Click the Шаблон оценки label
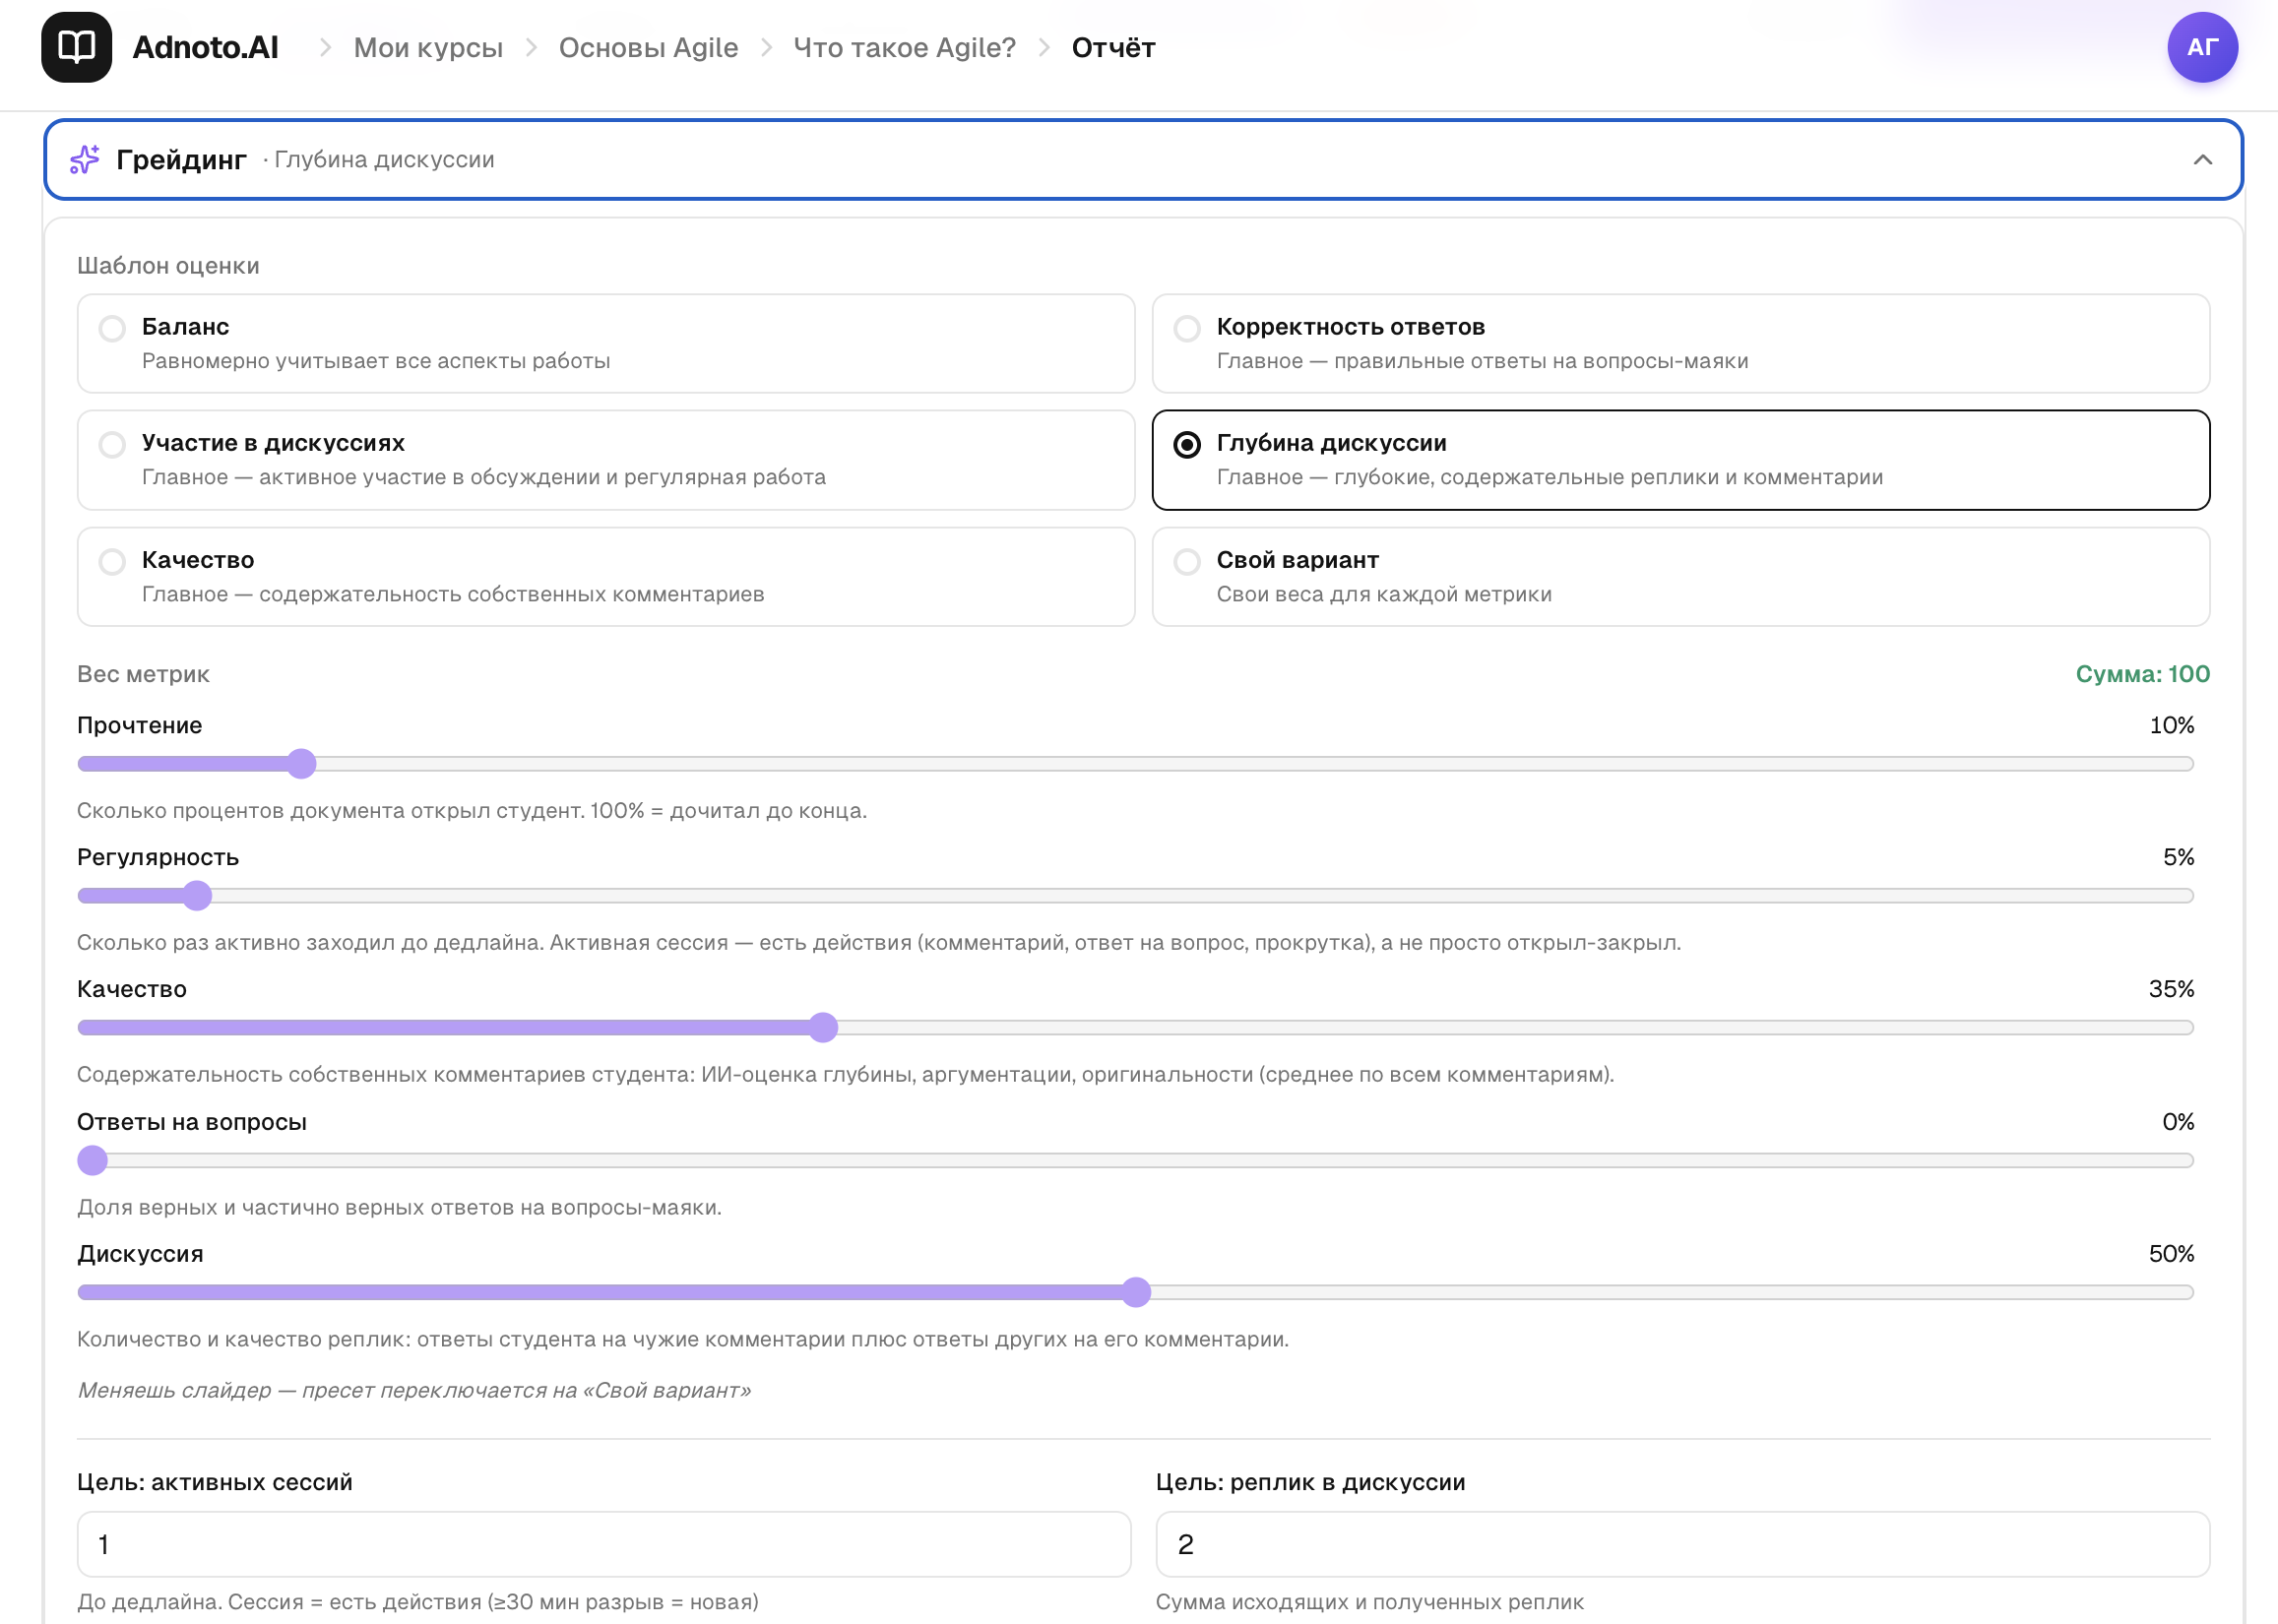This screenshot has height=1624, width=2278. click(168, 266)
